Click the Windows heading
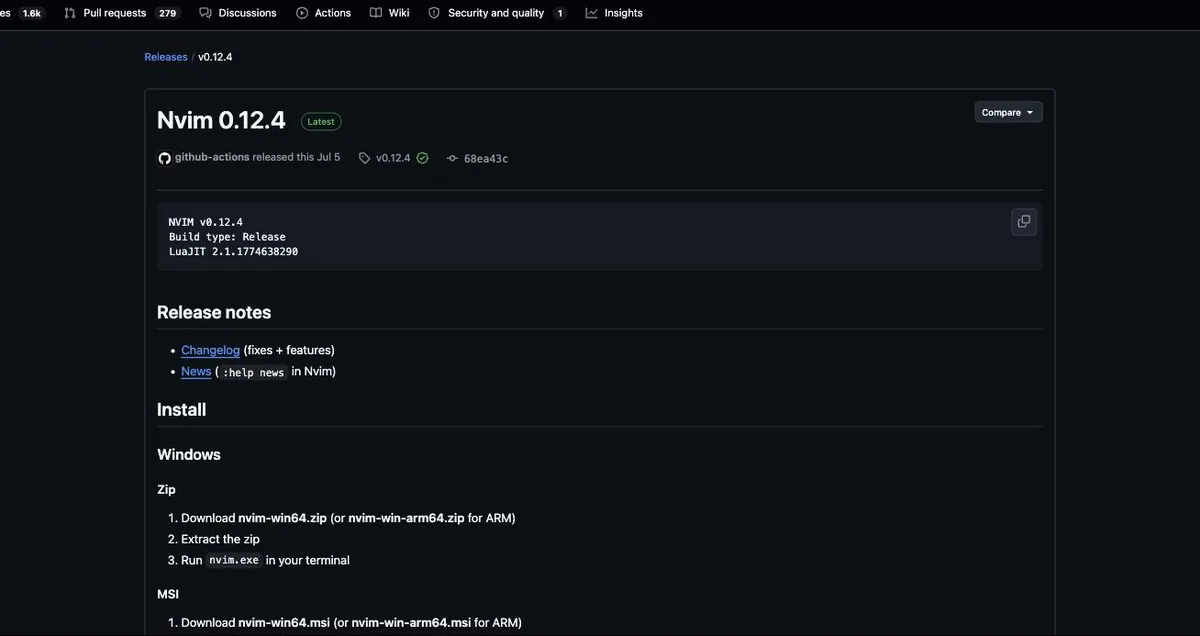 point(189,454)
